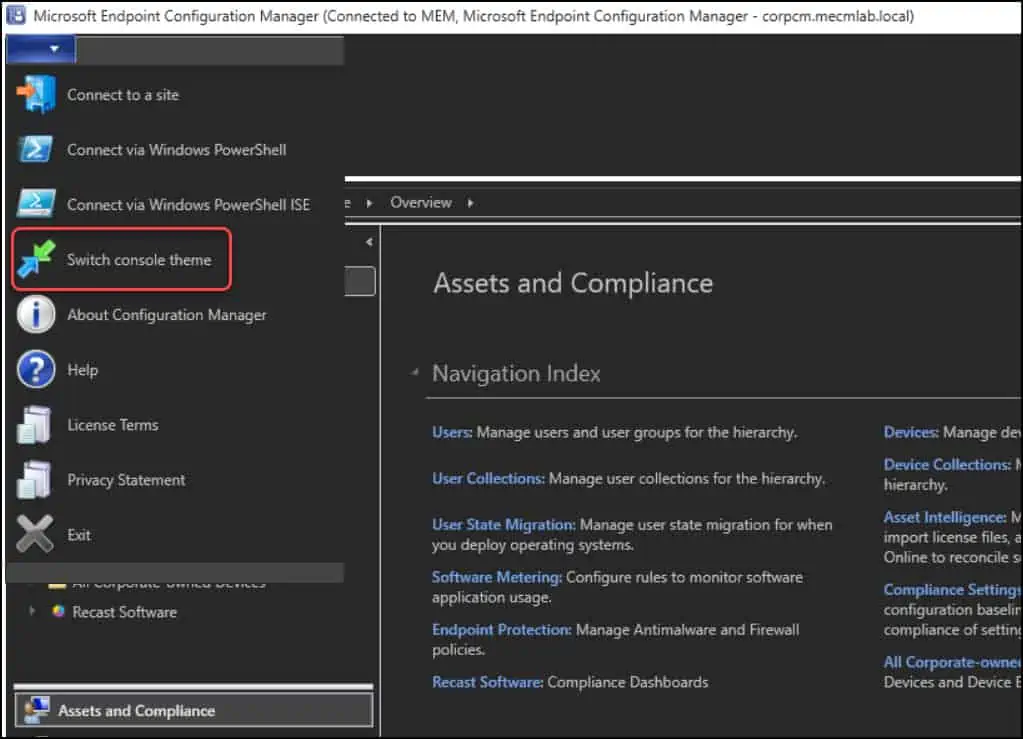Screen dimensions: 1023x739
Task: Select the Assets and Compliance workspace button
Action: 194,710
